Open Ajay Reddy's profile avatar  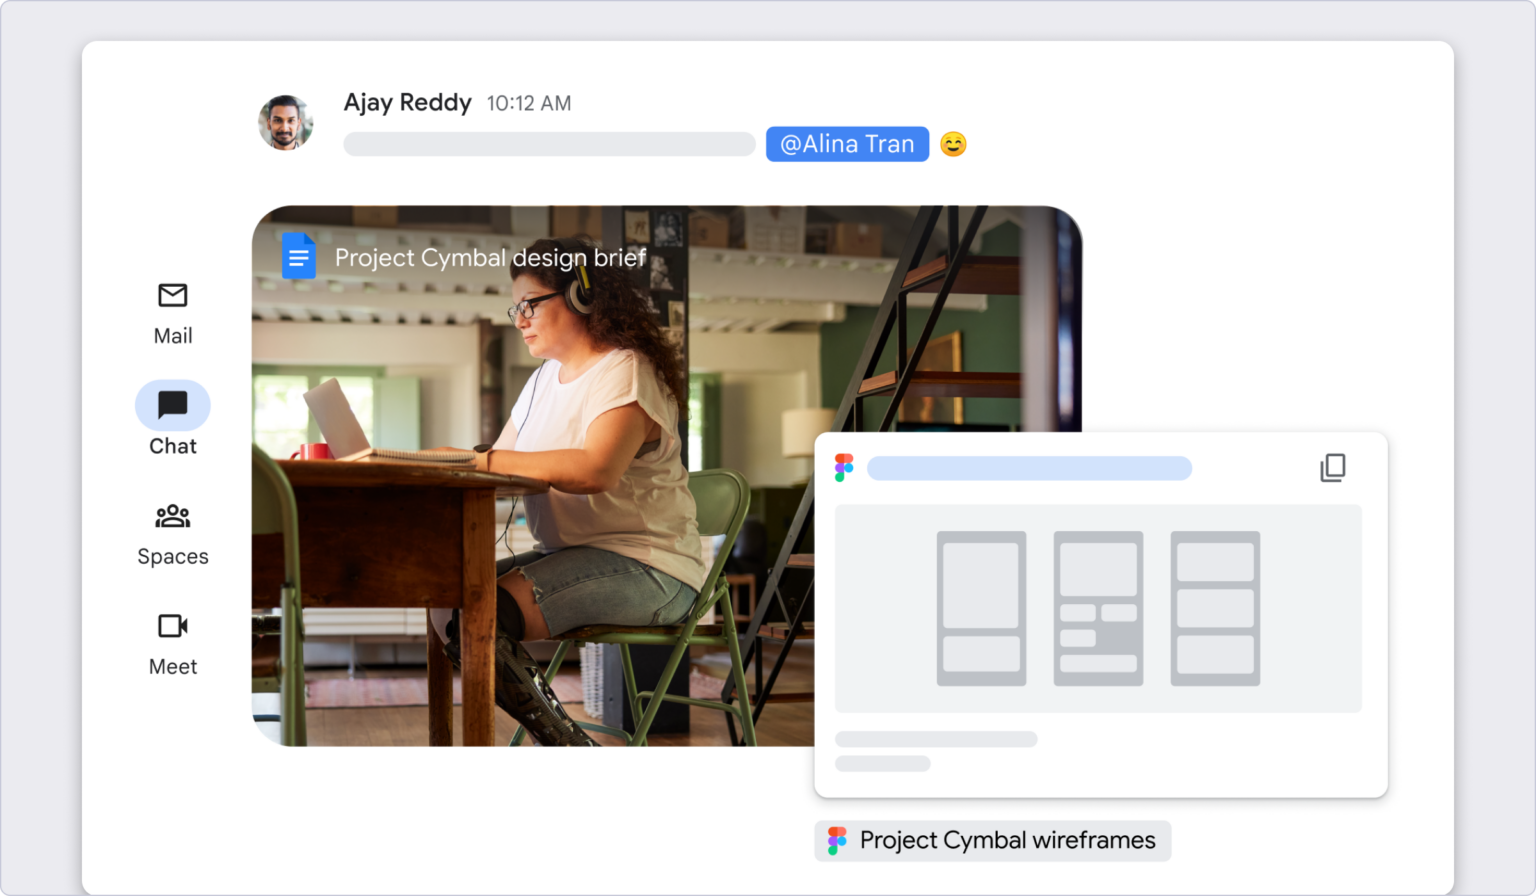pyautogui.click(x=285, y=119)
